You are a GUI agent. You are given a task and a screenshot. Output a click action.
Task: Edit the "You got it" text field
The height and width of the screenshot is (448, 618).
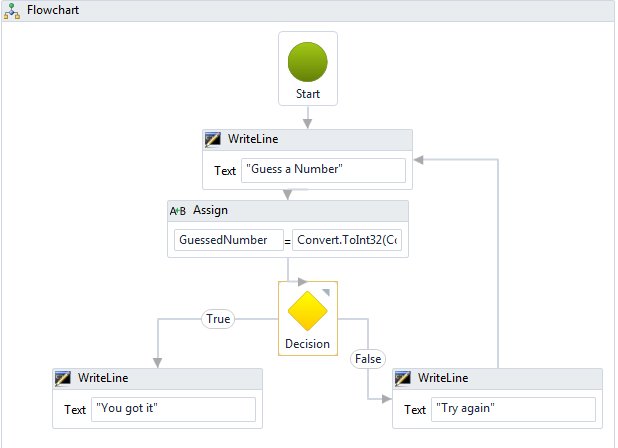173,409
